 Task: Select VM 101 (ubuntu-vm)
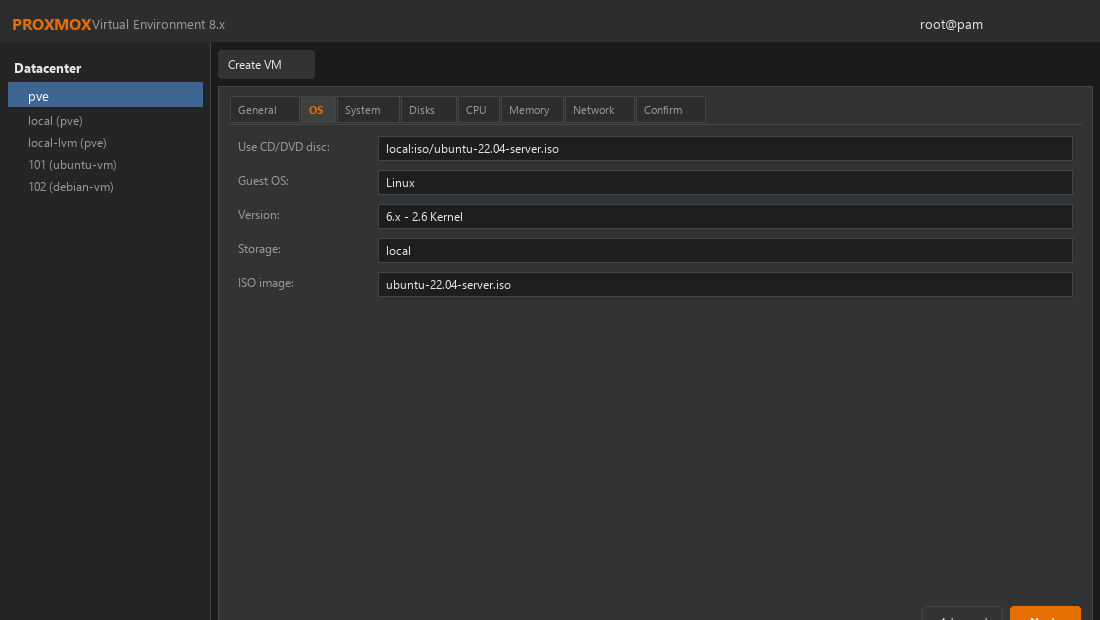72,165
